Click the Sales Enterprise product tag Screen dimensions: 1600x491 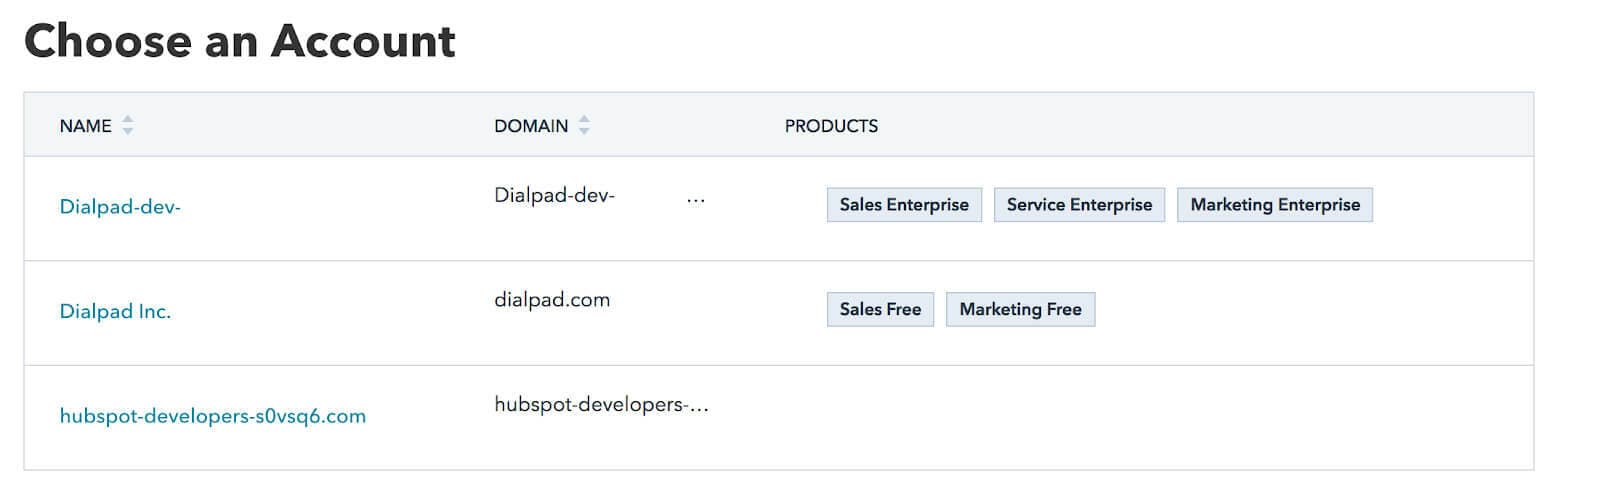click(x=904, y=204)
